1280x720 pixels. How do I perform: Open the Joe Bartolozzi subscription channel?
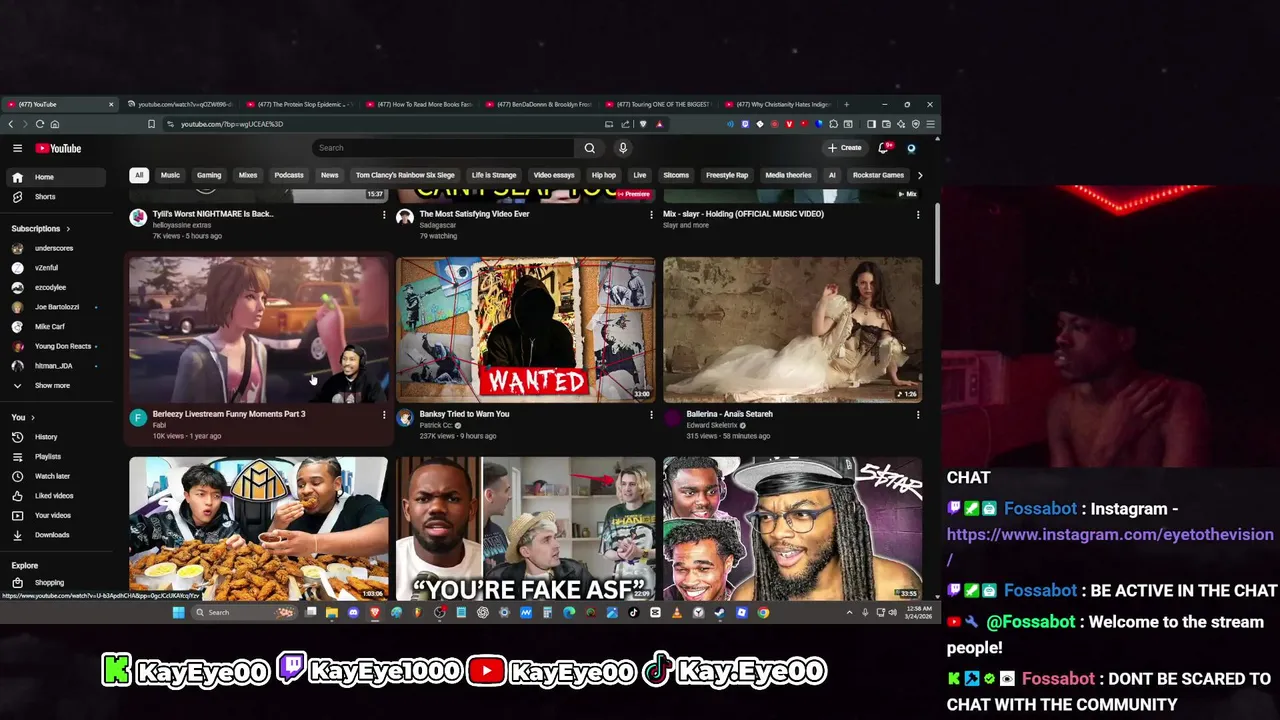[55, 307]
